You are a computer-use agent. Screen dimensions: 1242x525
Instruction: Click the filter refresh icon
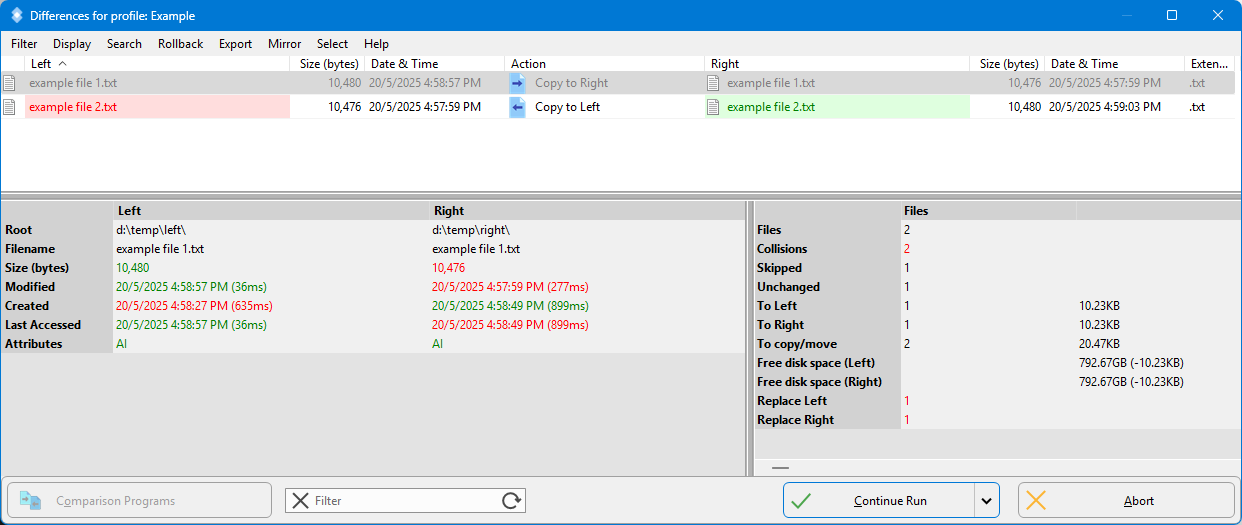512,501
